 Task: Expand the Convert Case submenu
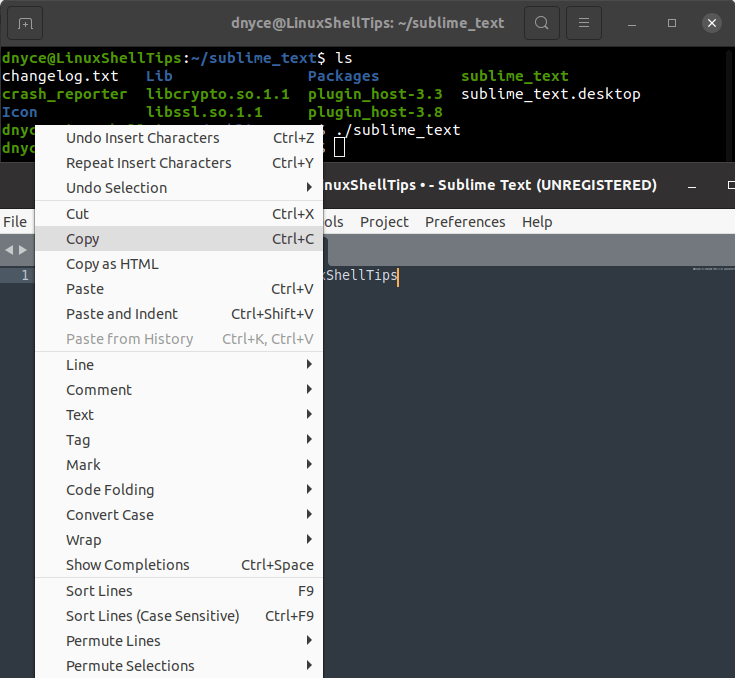pyautogui.click(x=179, y=515)
